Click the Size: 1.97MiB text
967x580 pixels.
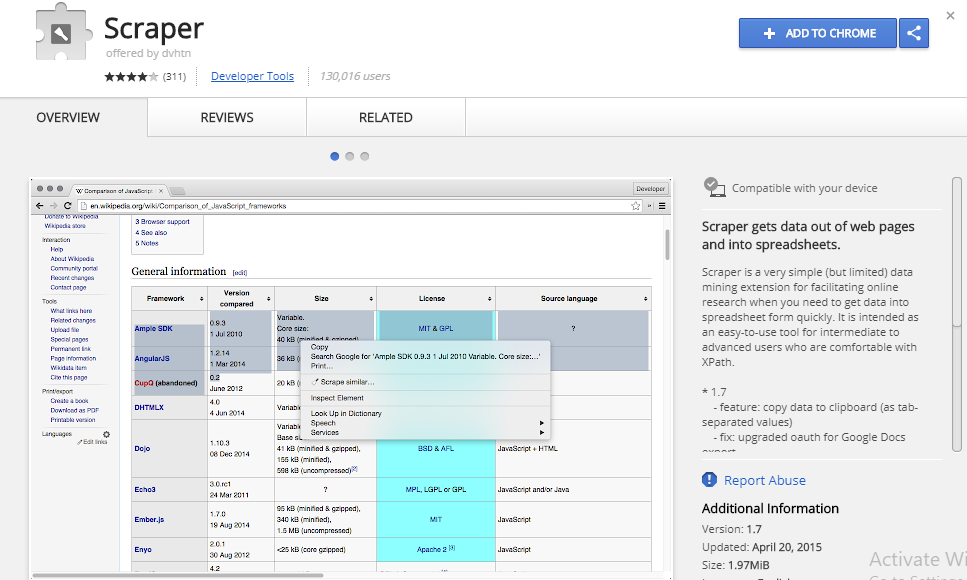(x=735, y=565)
